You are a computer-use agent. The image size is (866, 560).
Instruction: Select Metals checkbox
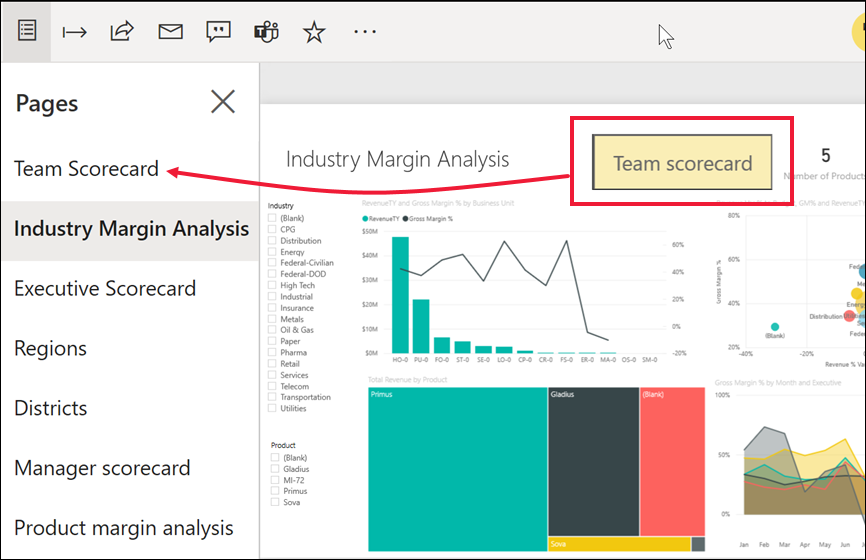[x=272, y=319]
